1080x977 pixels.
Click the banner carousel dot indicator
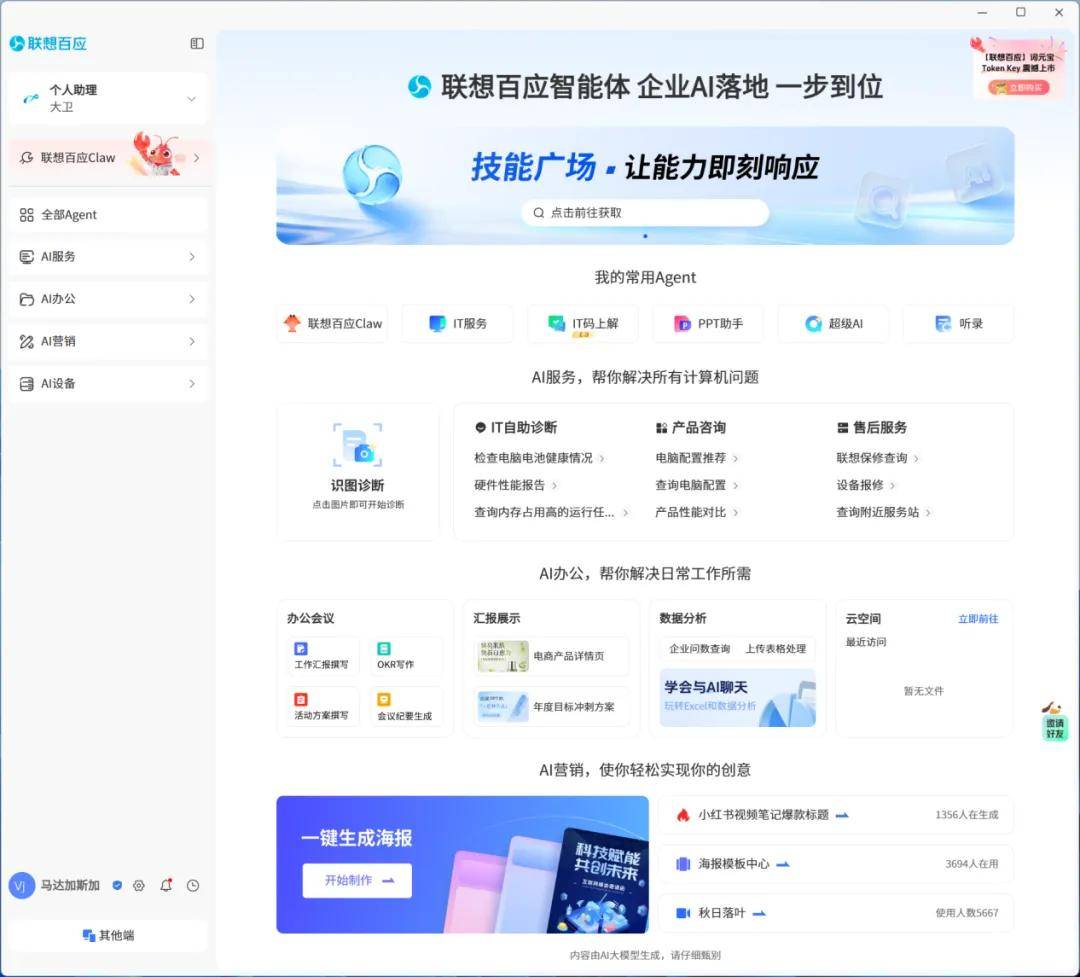point(645,236)
